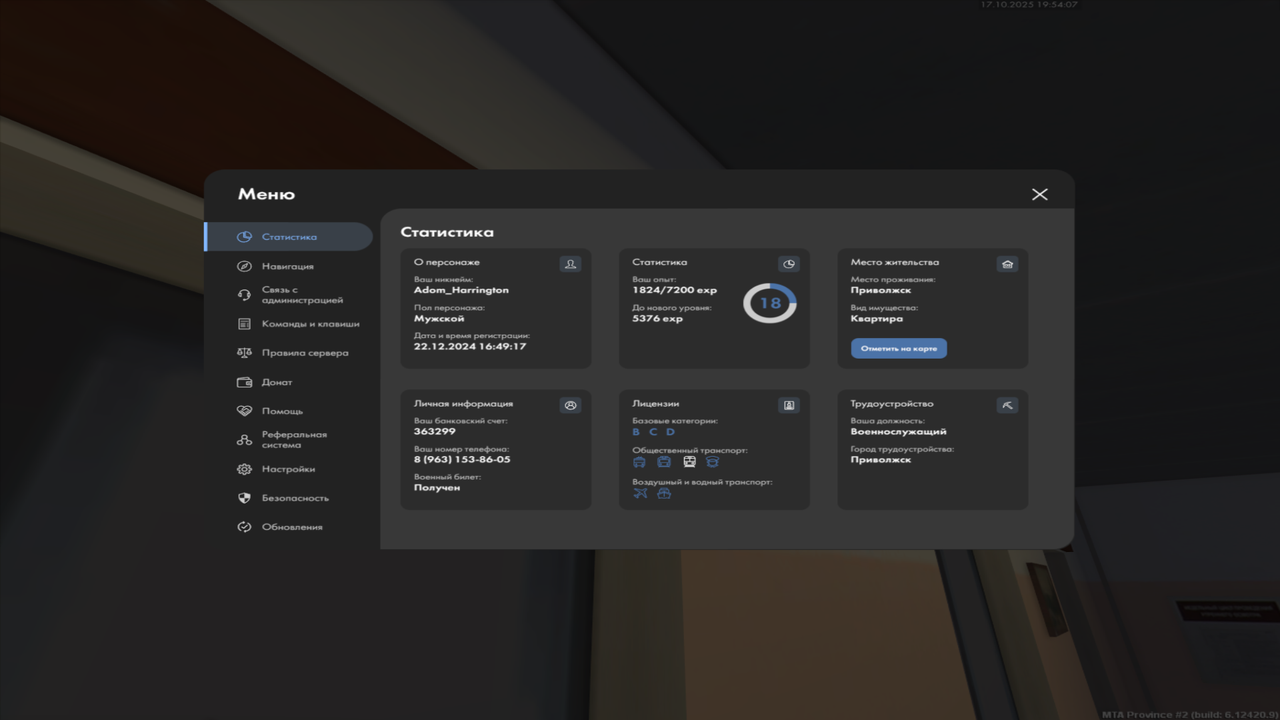Image resolution: width=1280 pixels, height=720 pixels.
Task: Click the bank account number 363299
Action: pyautogui.click(x=435, y=431)
